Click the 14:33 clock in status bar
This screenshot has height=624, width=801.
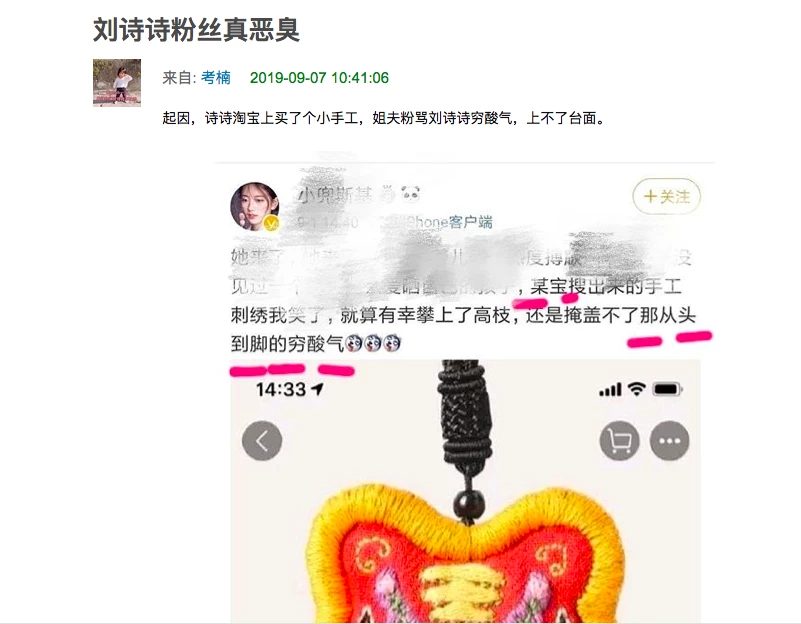(x=280, y=390)
